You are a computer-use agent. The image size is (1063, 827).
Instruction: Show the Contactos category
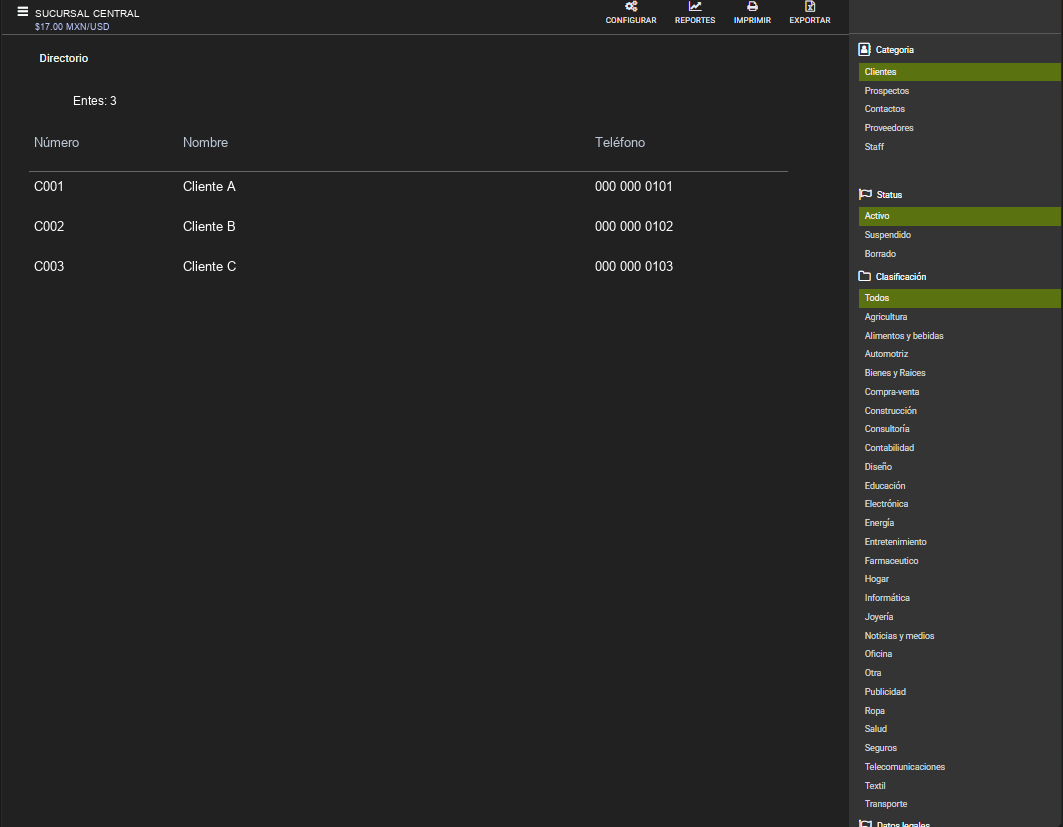(x=885, y=109)
